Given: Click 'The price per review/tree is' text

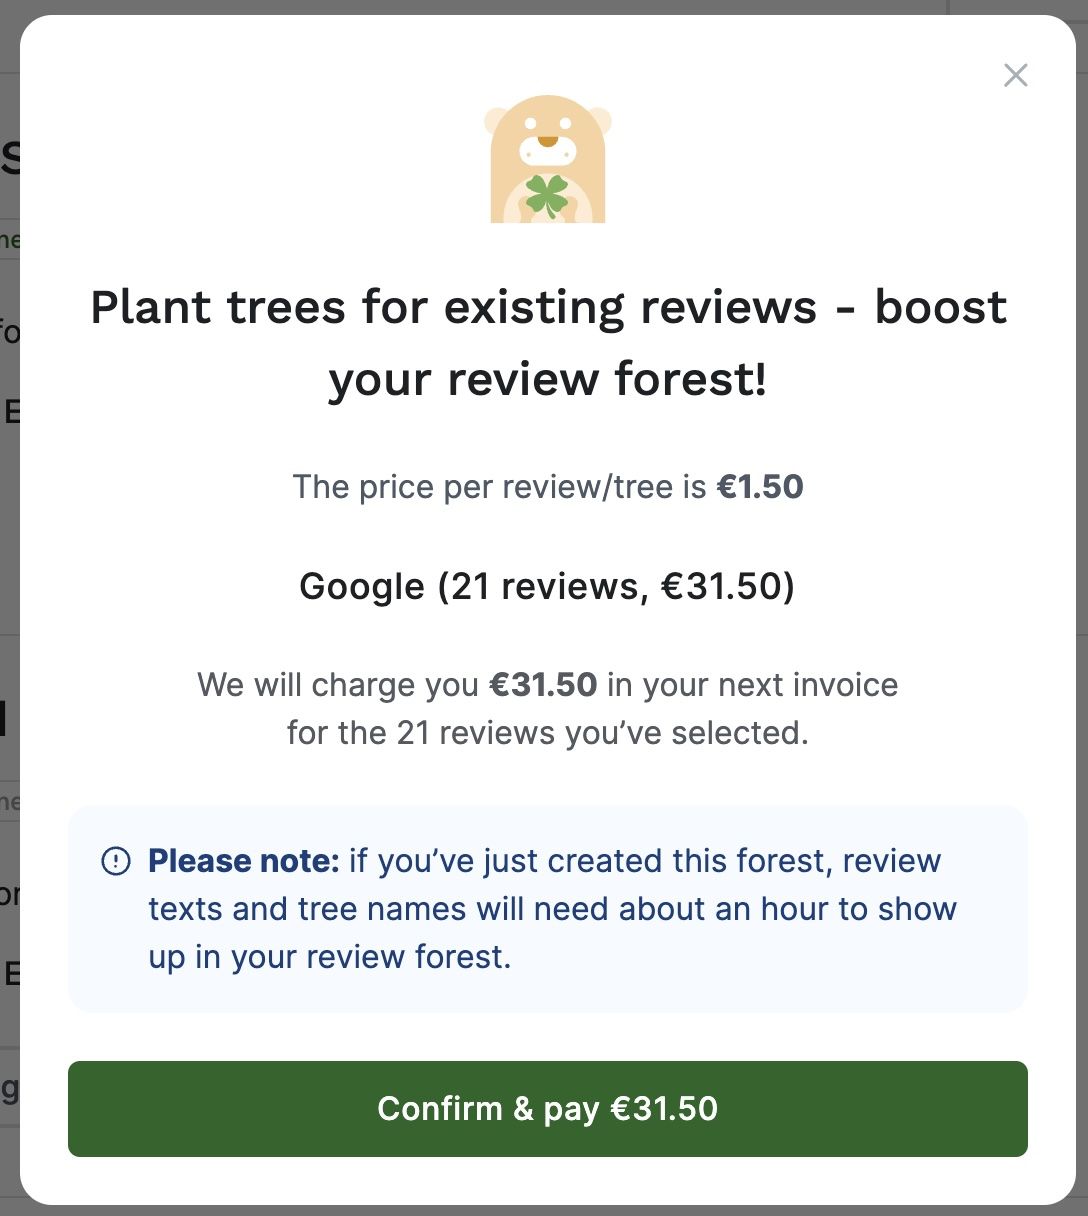Looking at the screenshot, I should click(499, 487).
